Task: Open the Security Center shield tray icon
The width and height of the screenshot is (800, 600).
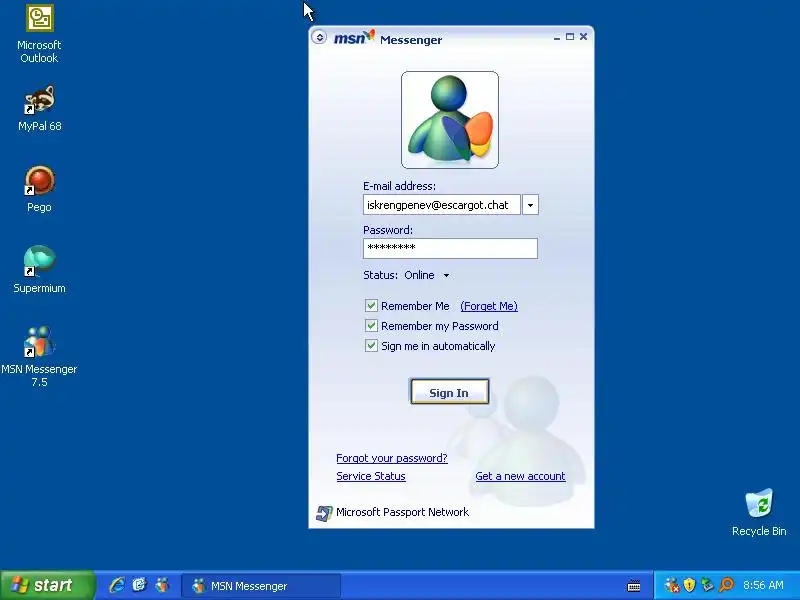Action: [689, 585]
